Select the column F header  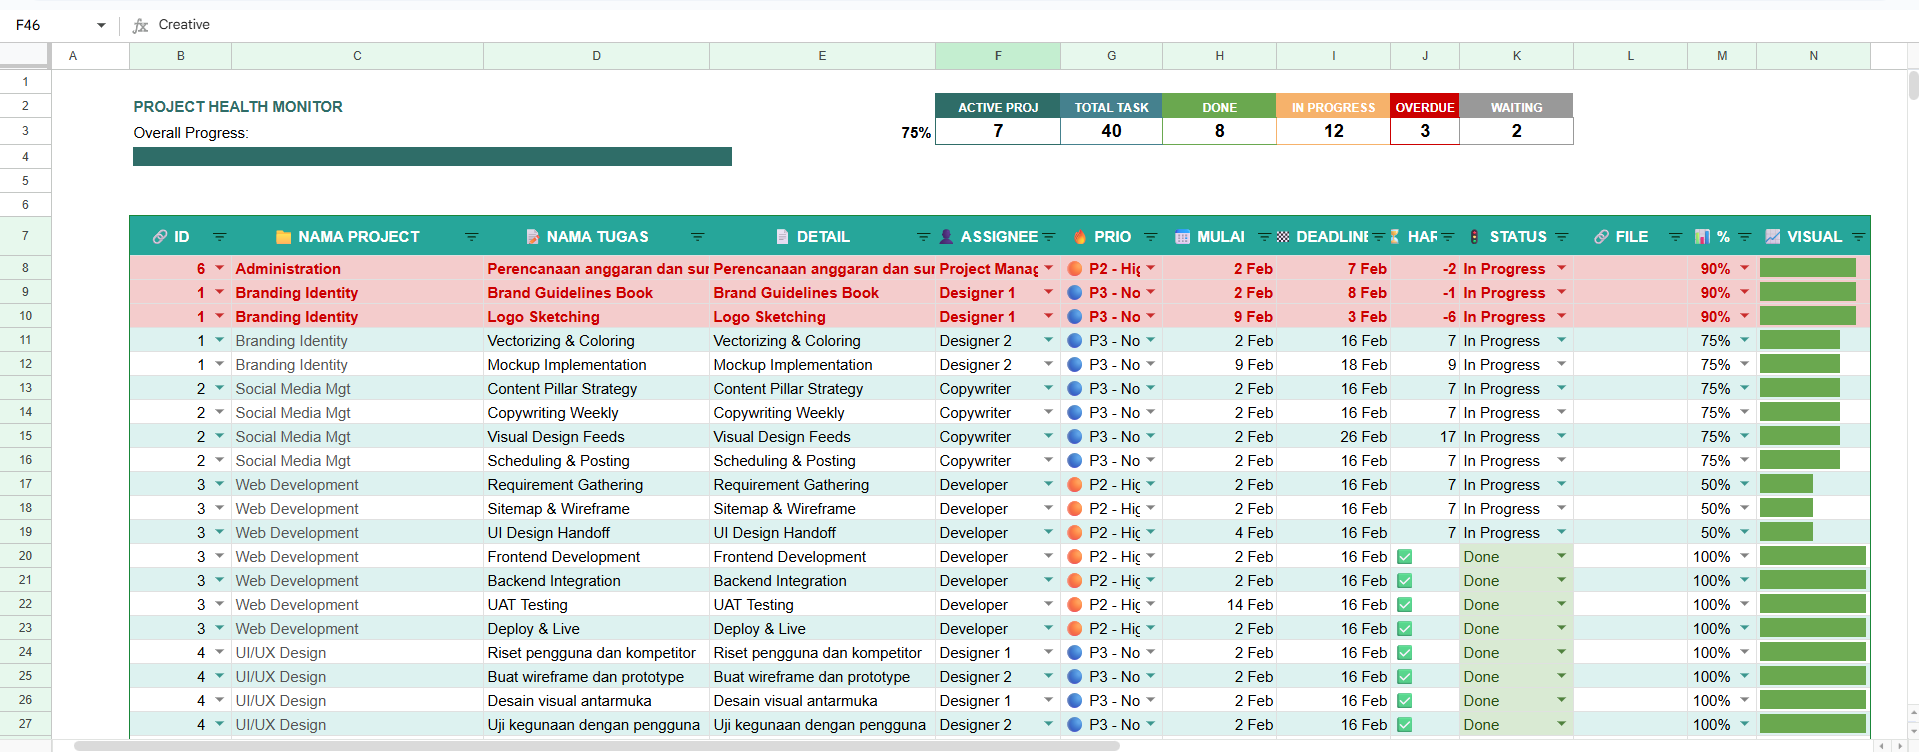pos(997,56)
